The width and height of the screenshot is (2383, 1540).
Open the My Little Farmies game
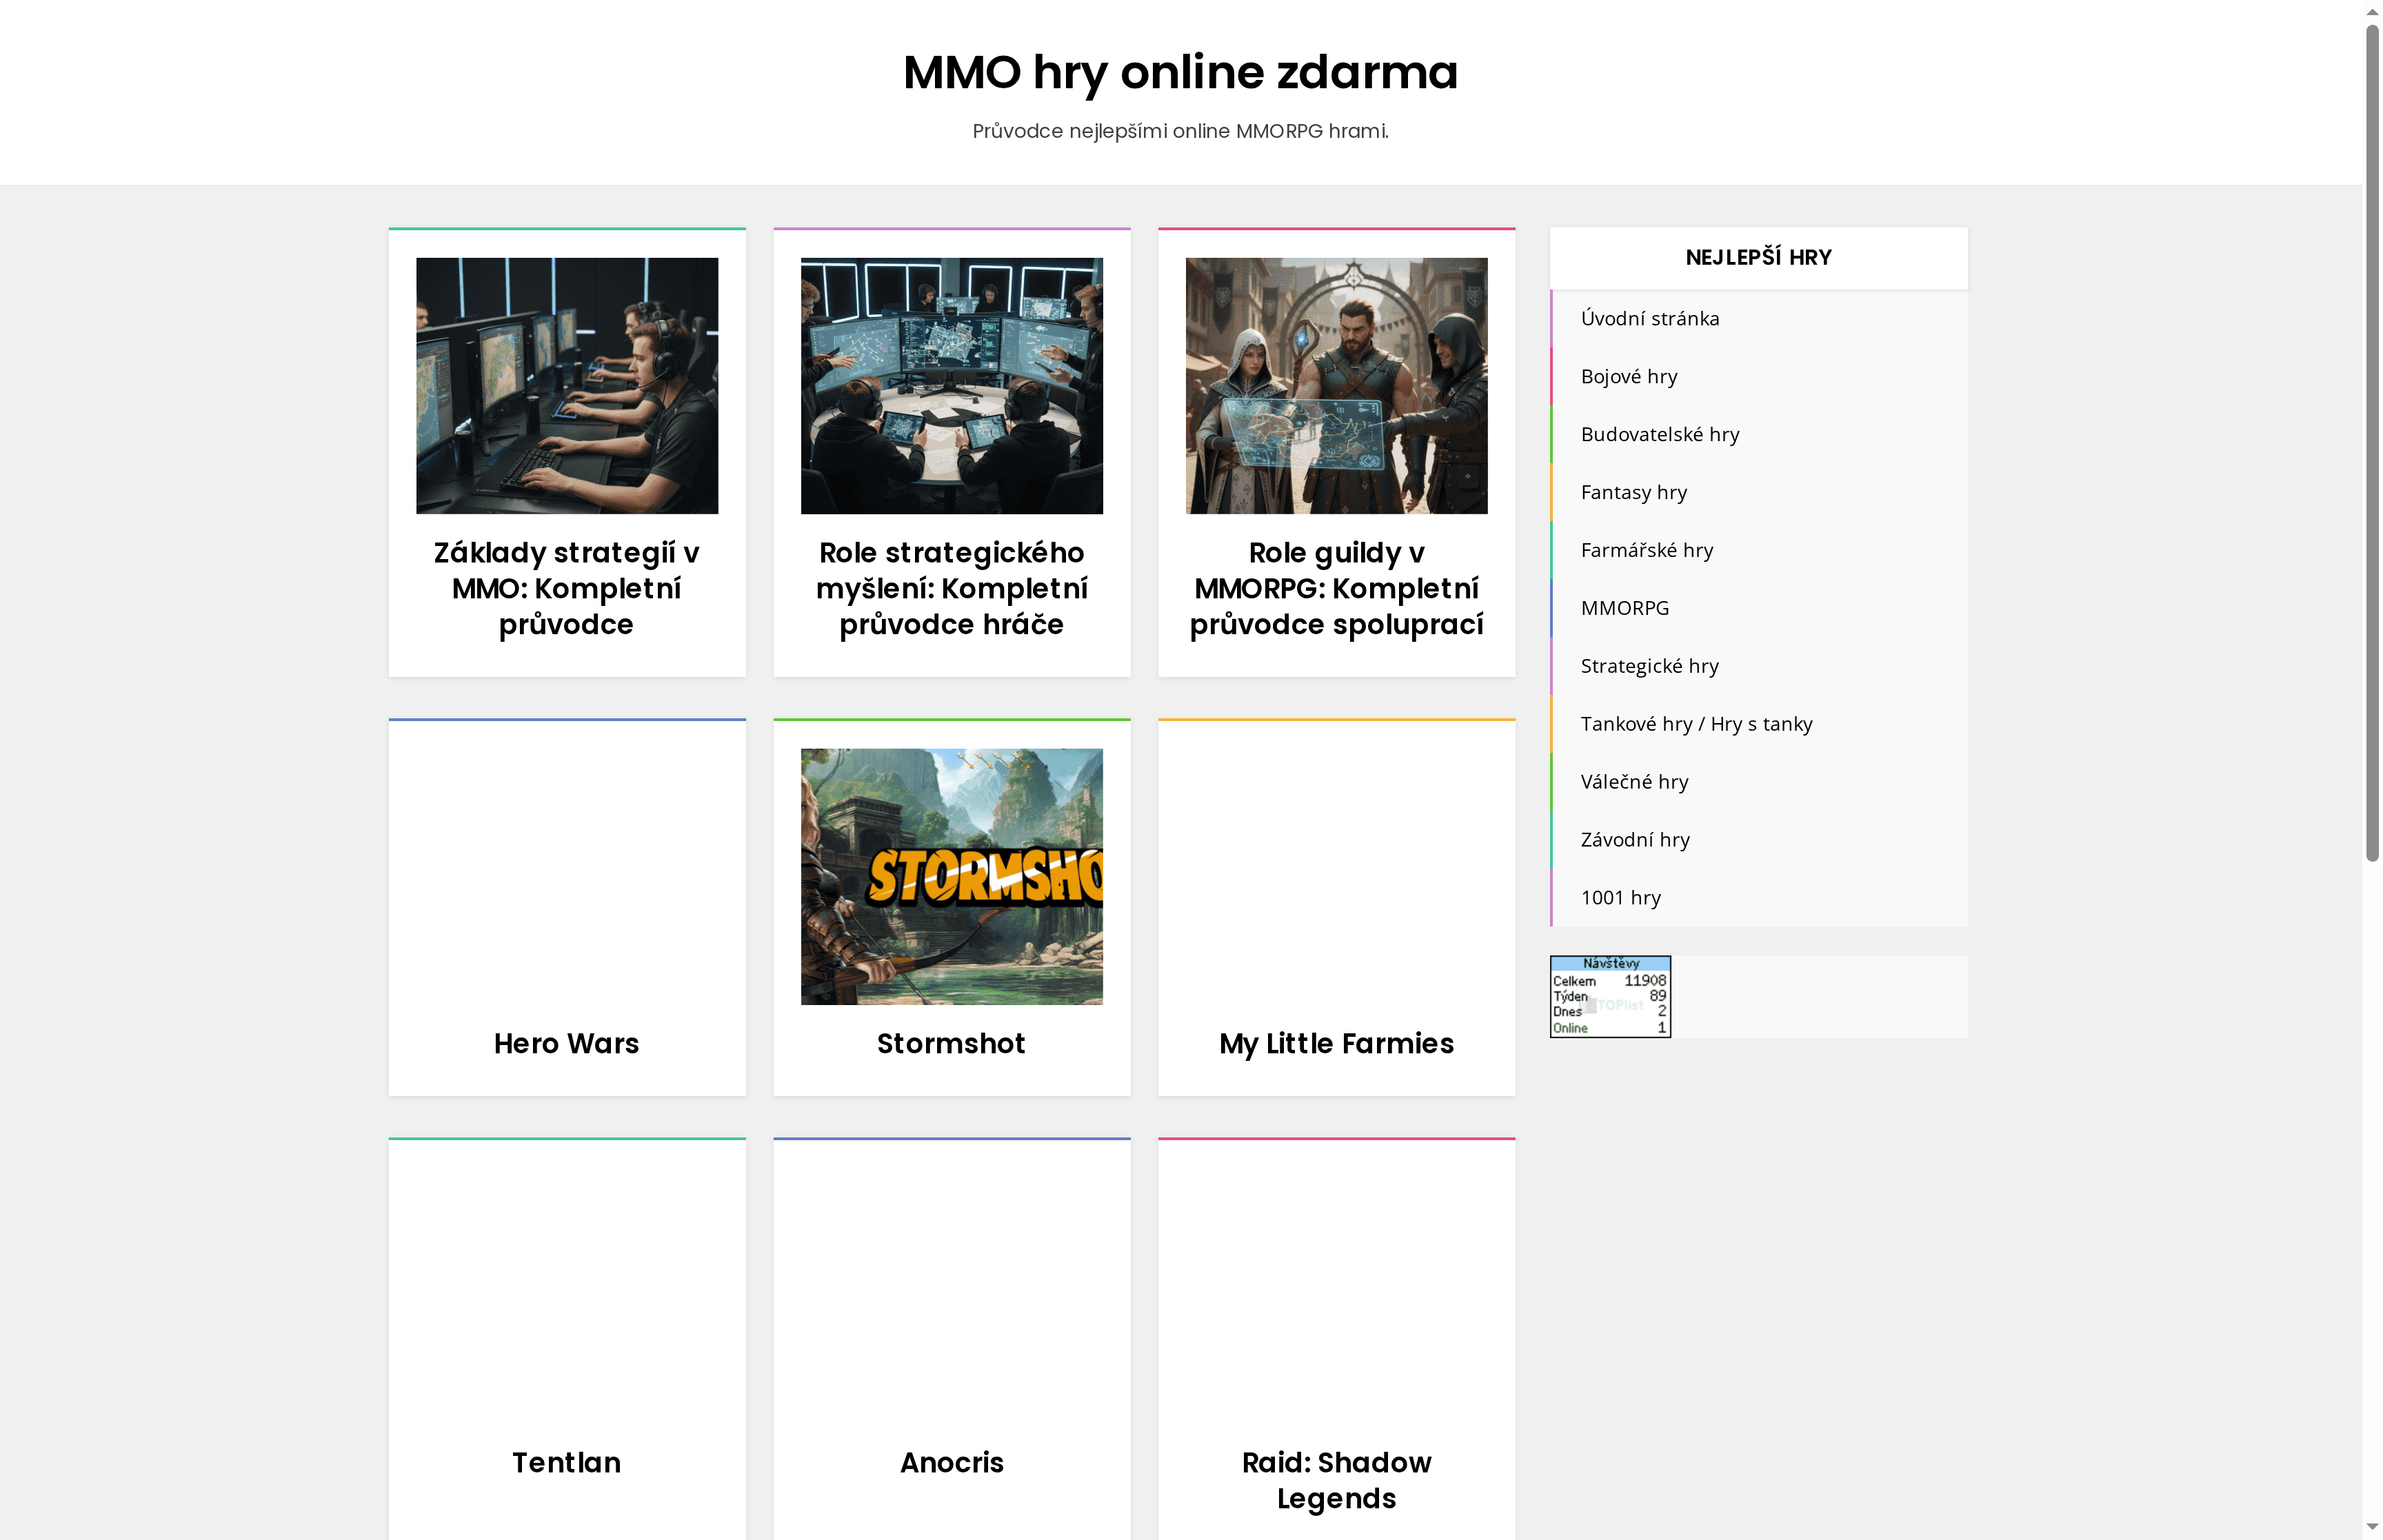click(1337, 1043)
